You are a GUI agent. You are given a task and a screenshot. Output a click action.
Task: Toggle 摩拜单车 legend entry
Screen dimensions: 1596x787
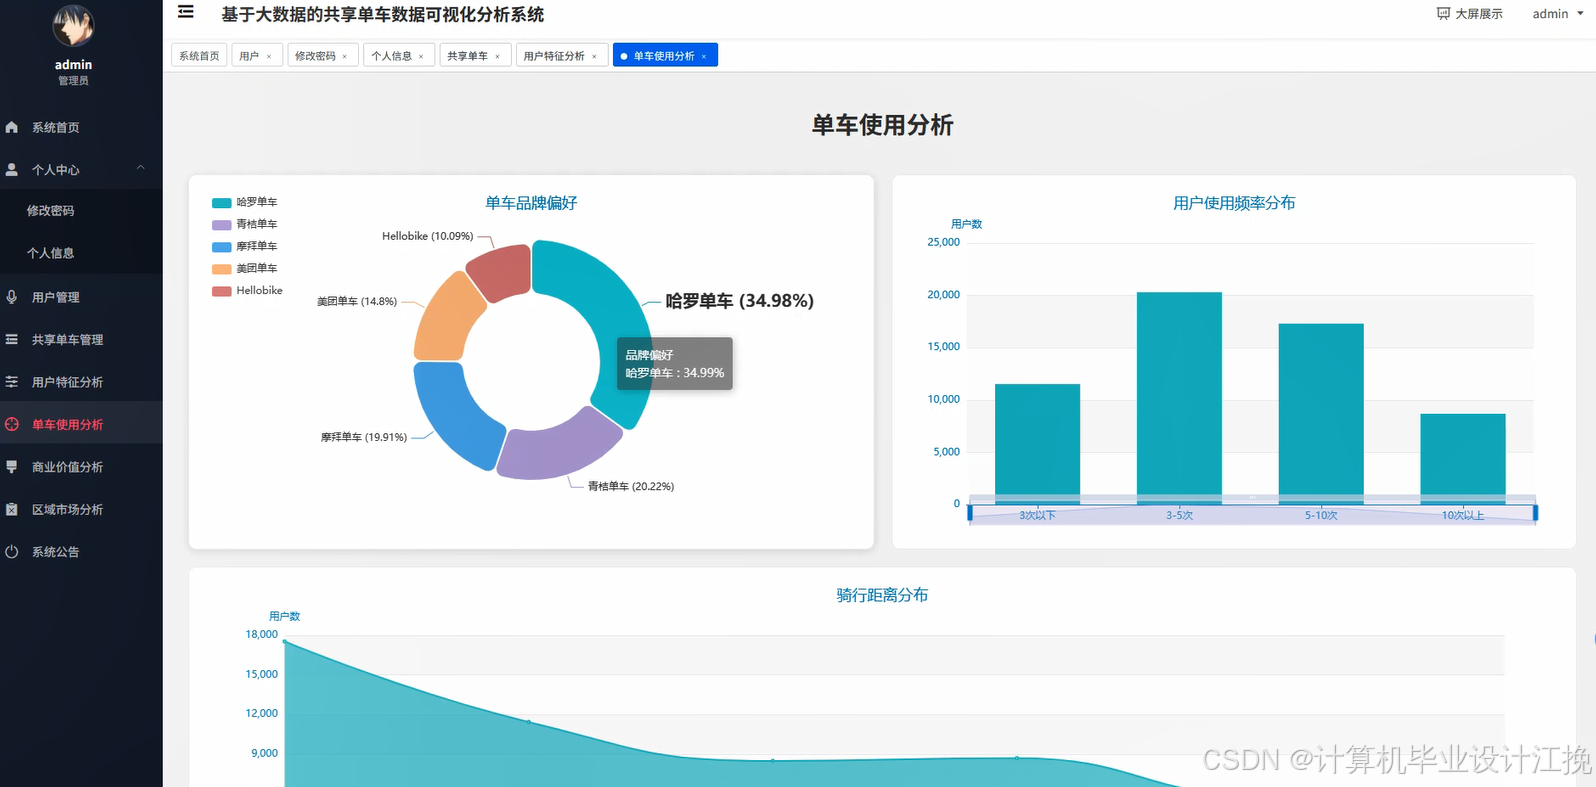(245, 246)
